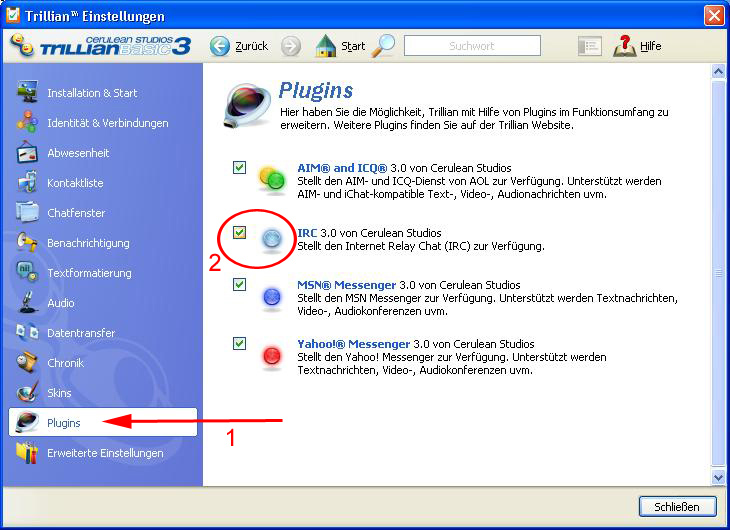Click the Hilfe question mark book icon

624,46
